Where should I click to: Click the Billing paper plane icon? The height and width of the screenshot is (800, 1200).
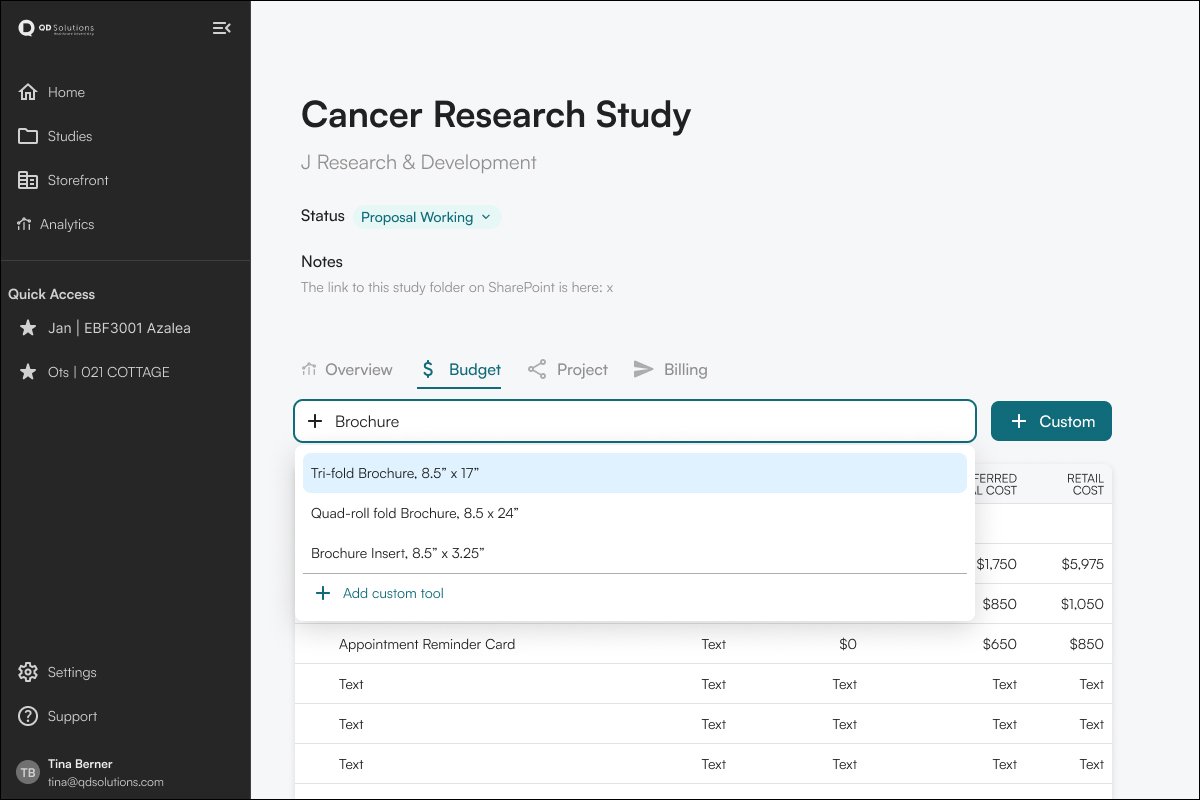click(x=644, y=370)
